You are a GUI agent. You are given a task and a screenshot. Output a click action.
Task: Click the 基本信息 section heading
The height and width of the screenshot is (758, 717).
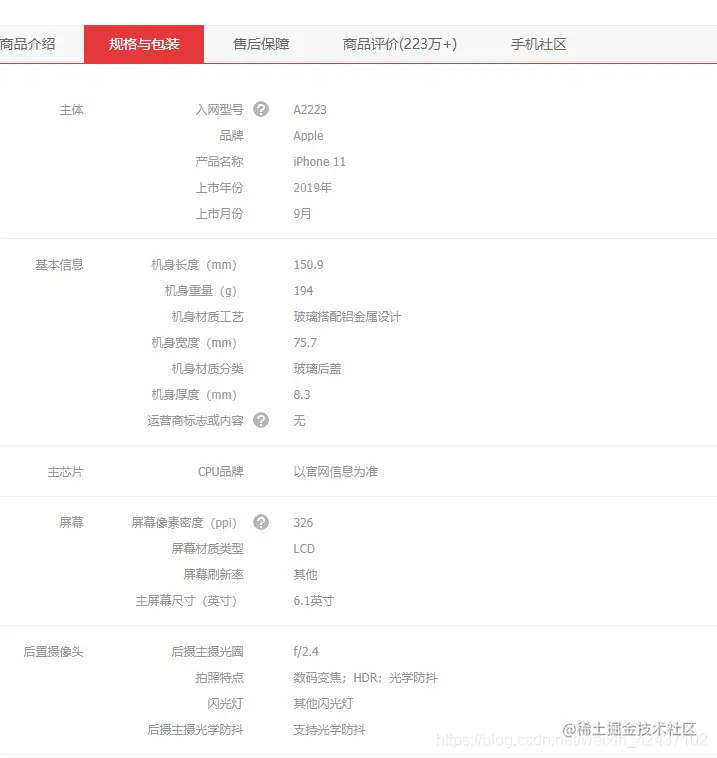[x=59, y=265]
